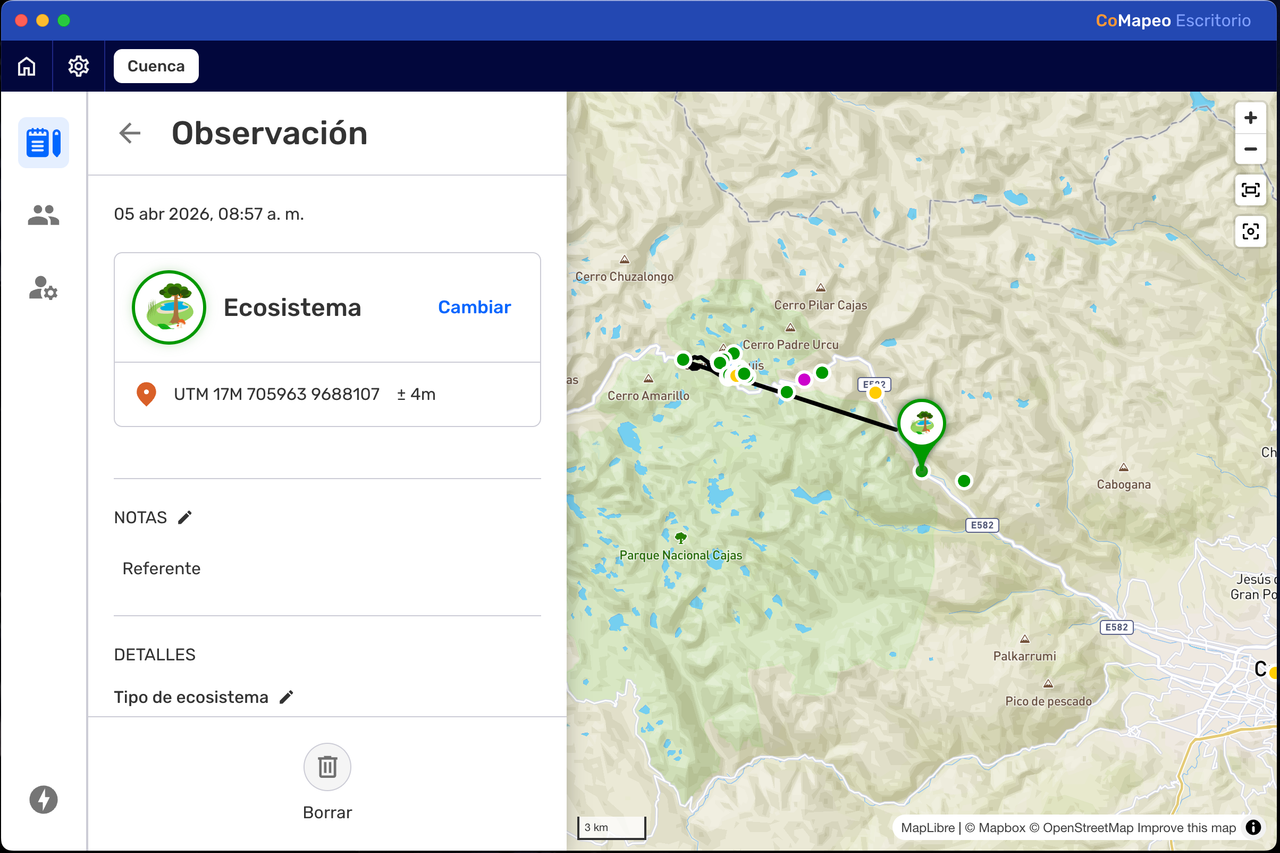The image size is (1280, 853).
Task: Center map on current location icon
Action: 1250,232
